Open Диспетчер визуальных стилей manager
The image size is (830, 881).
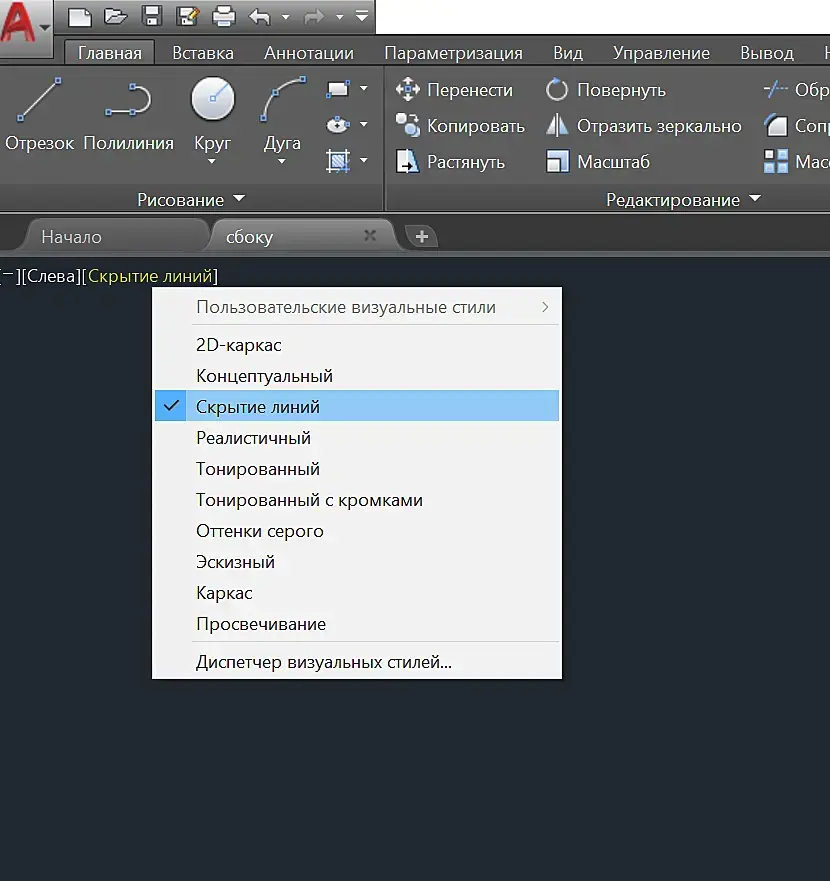click(x=357, y=661)
